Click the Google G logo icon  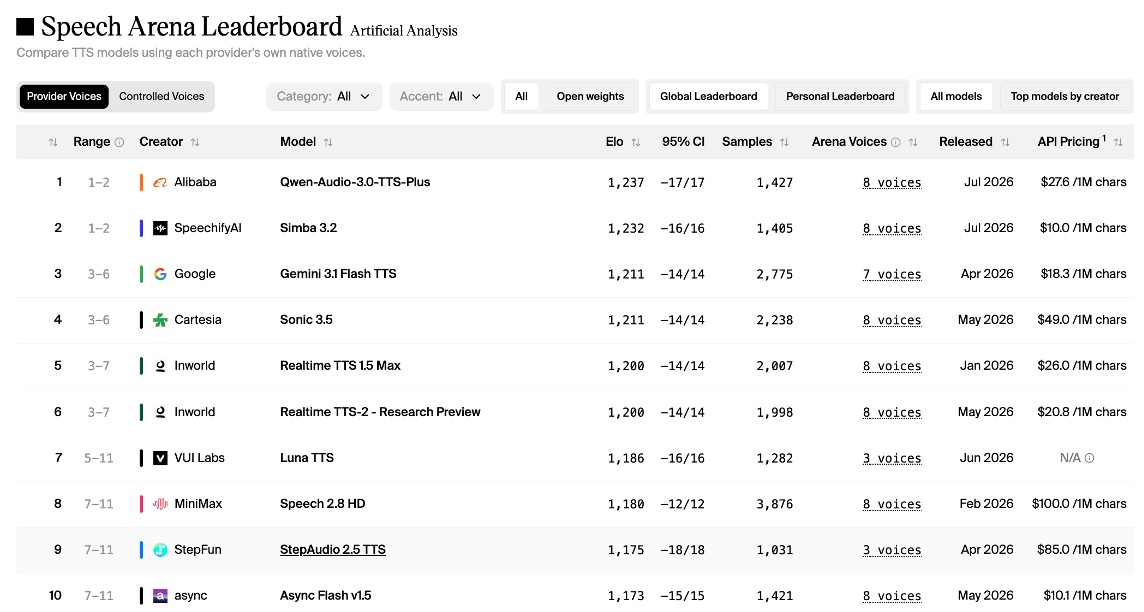161,274
